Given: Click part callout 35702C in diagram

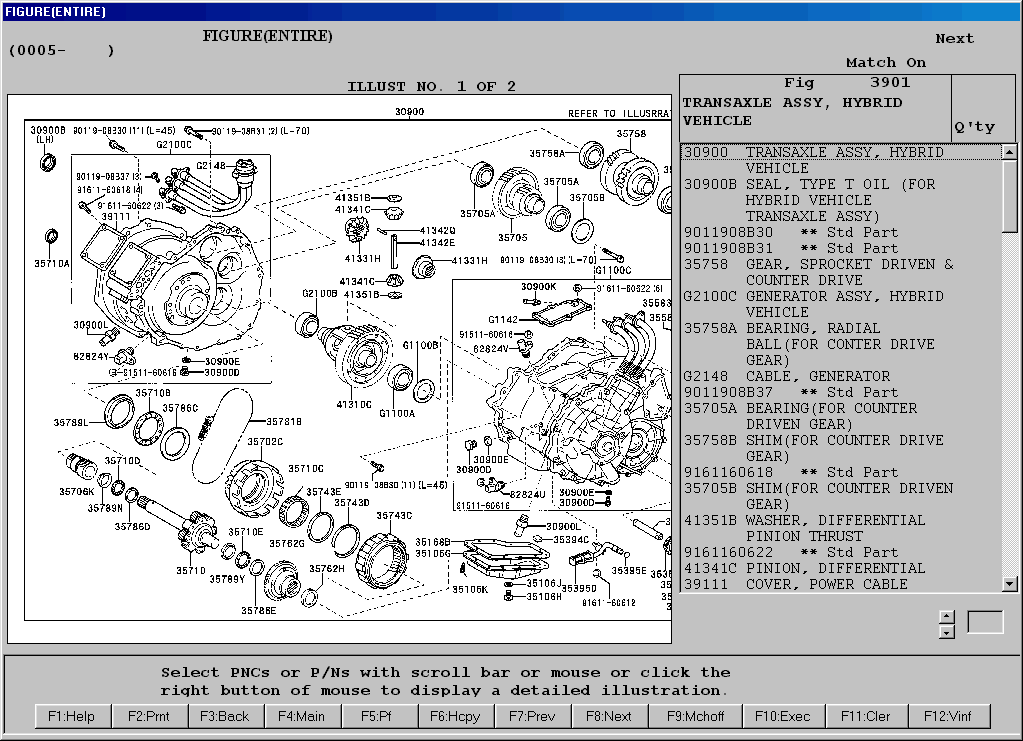Looking at the screenshot, I should click(x=265, y=442).
